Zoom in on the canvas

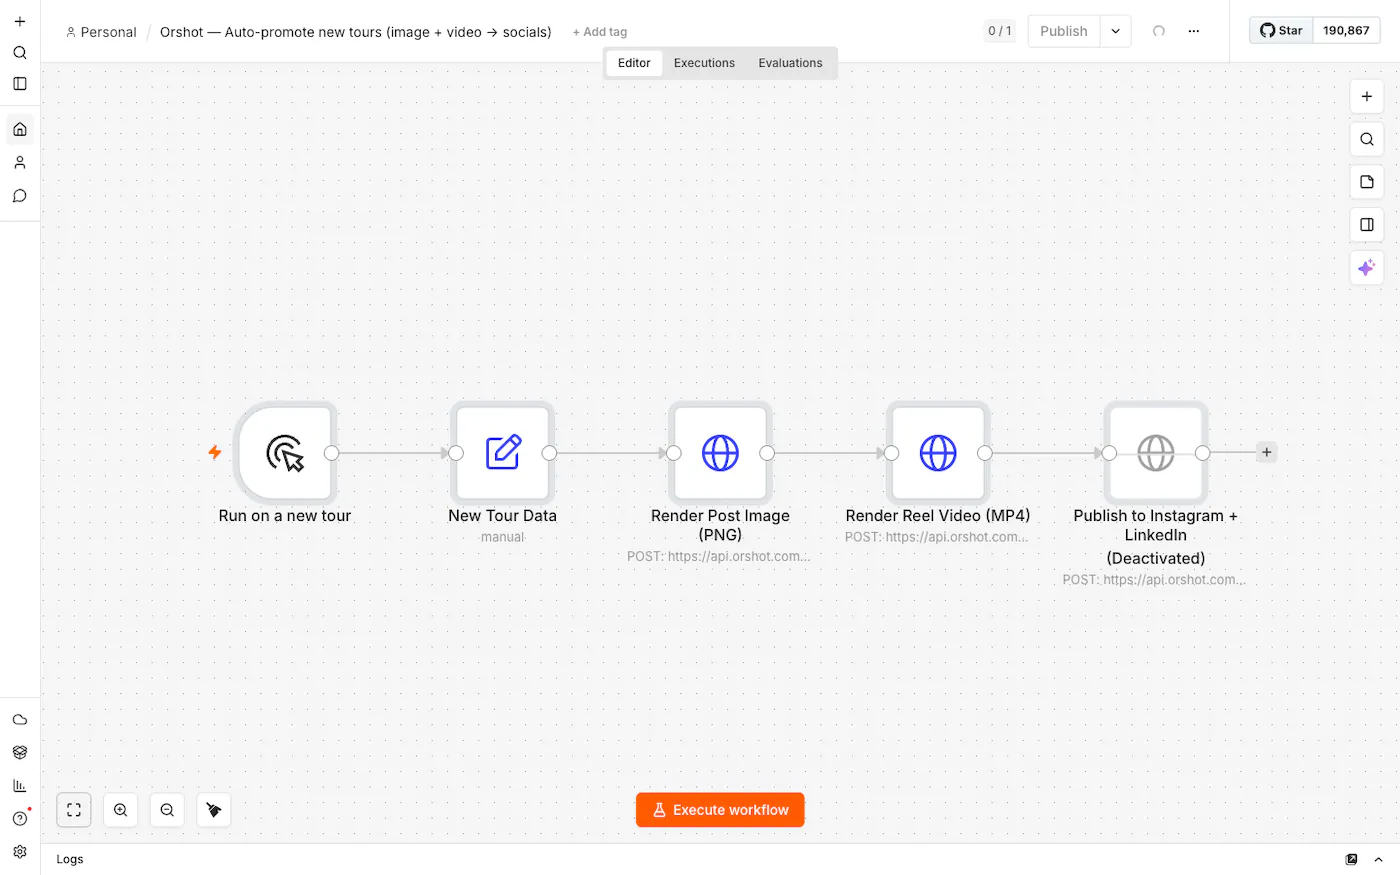pyautogui.click(x=120, y=810)
